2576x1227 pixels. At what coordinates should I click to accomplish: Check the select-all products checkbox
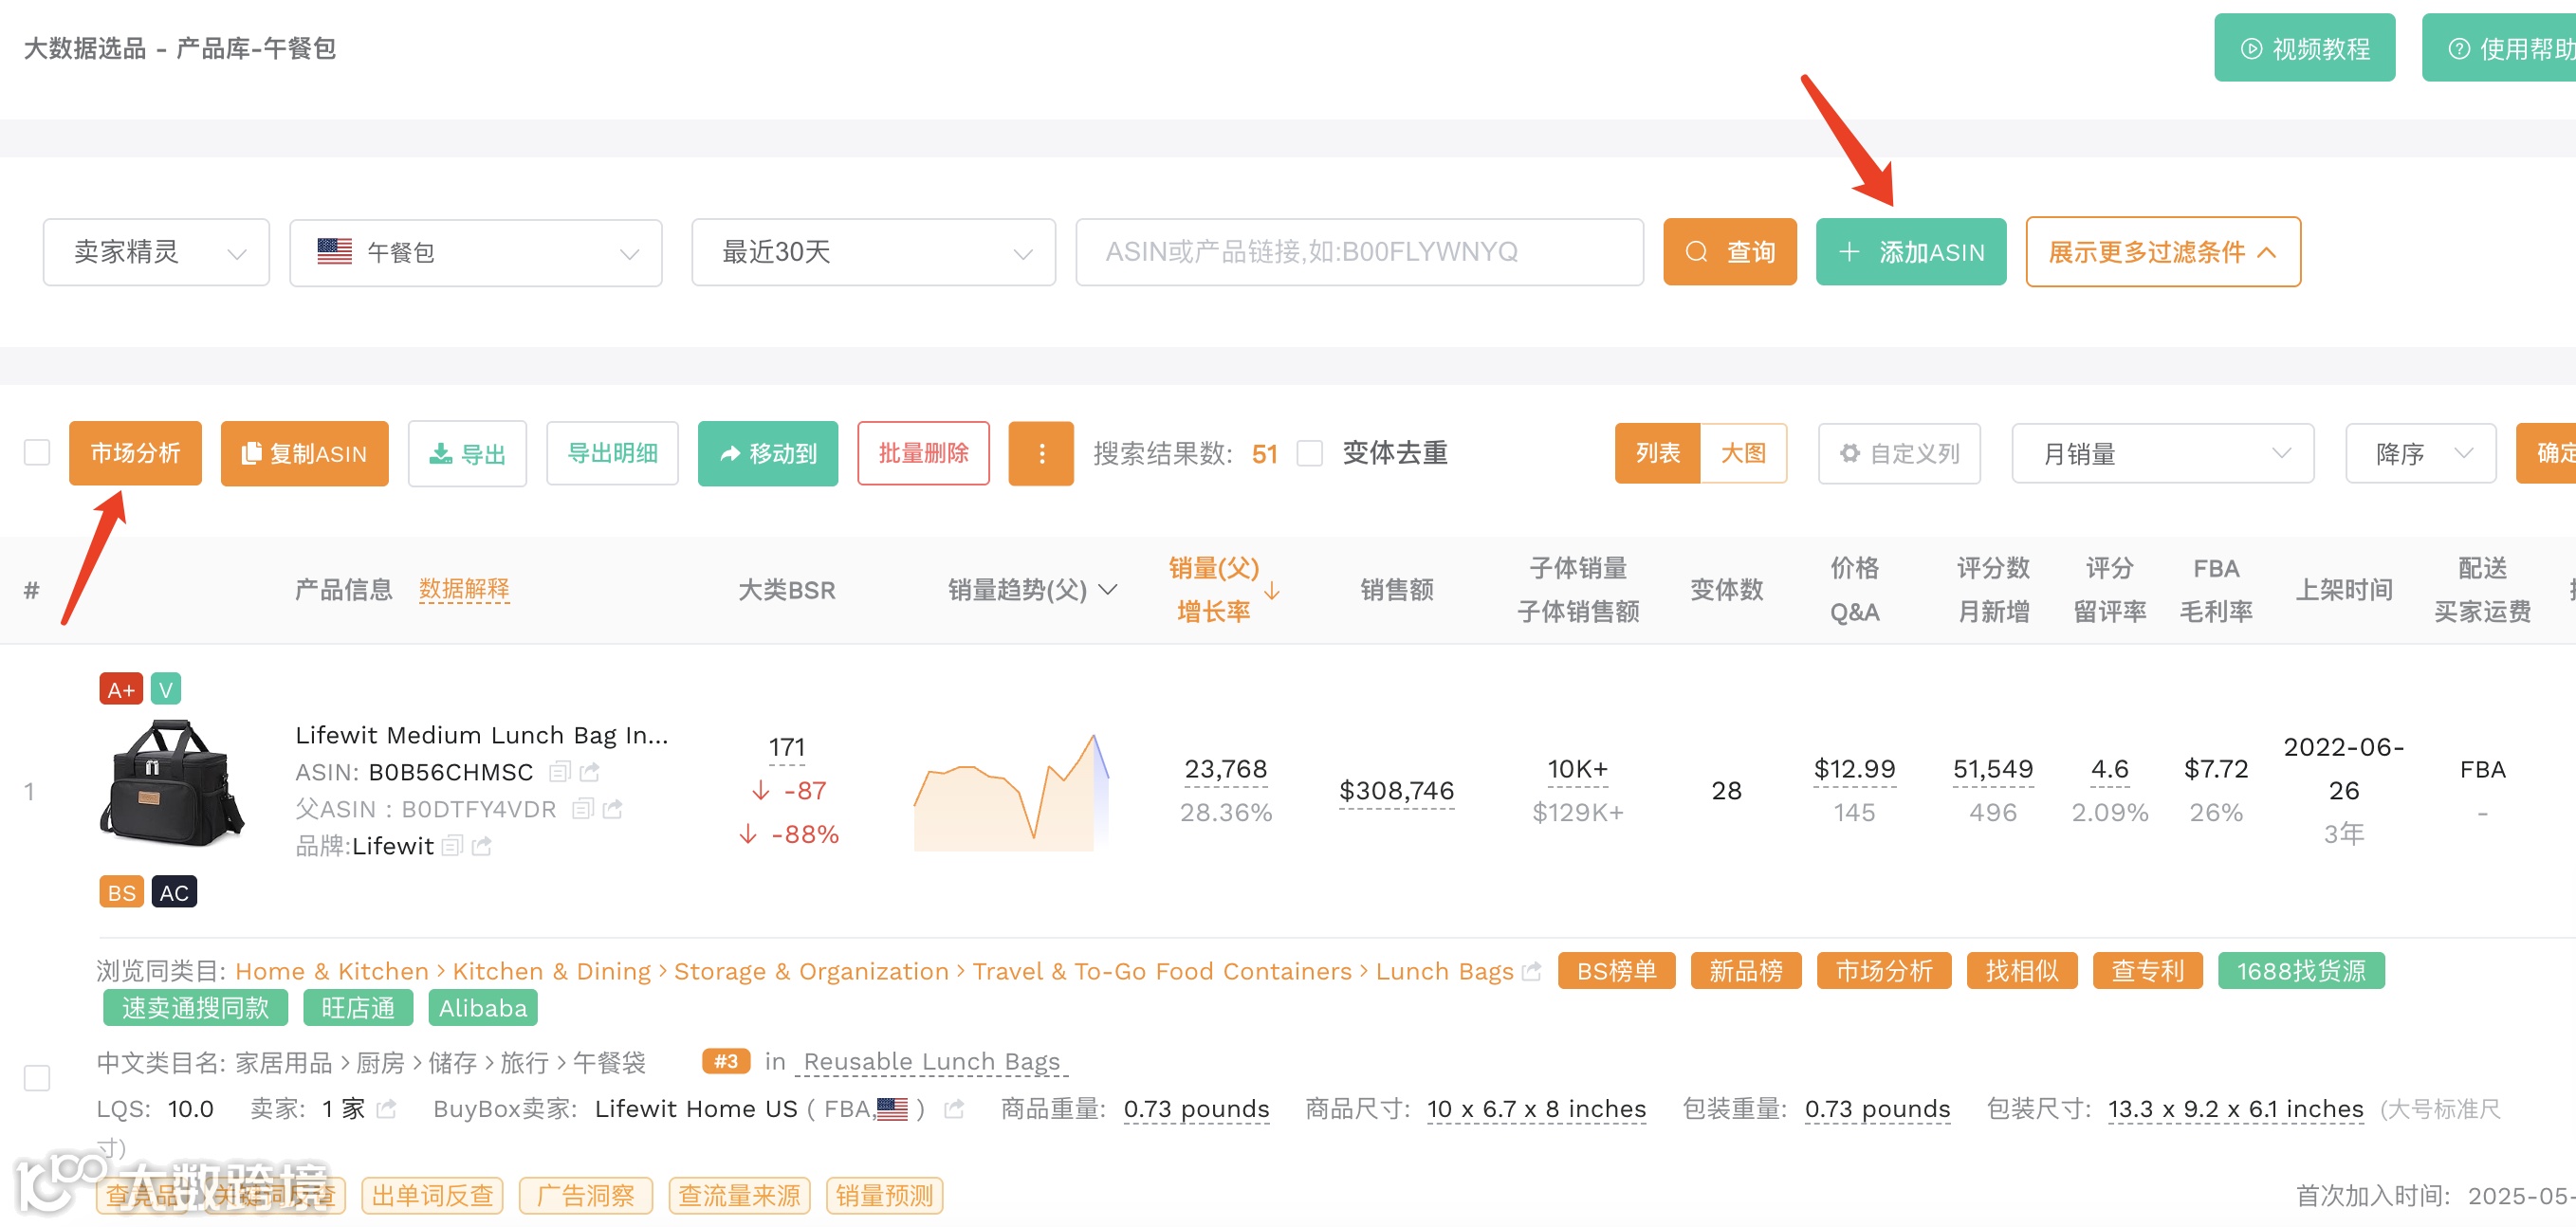[37, 453]
